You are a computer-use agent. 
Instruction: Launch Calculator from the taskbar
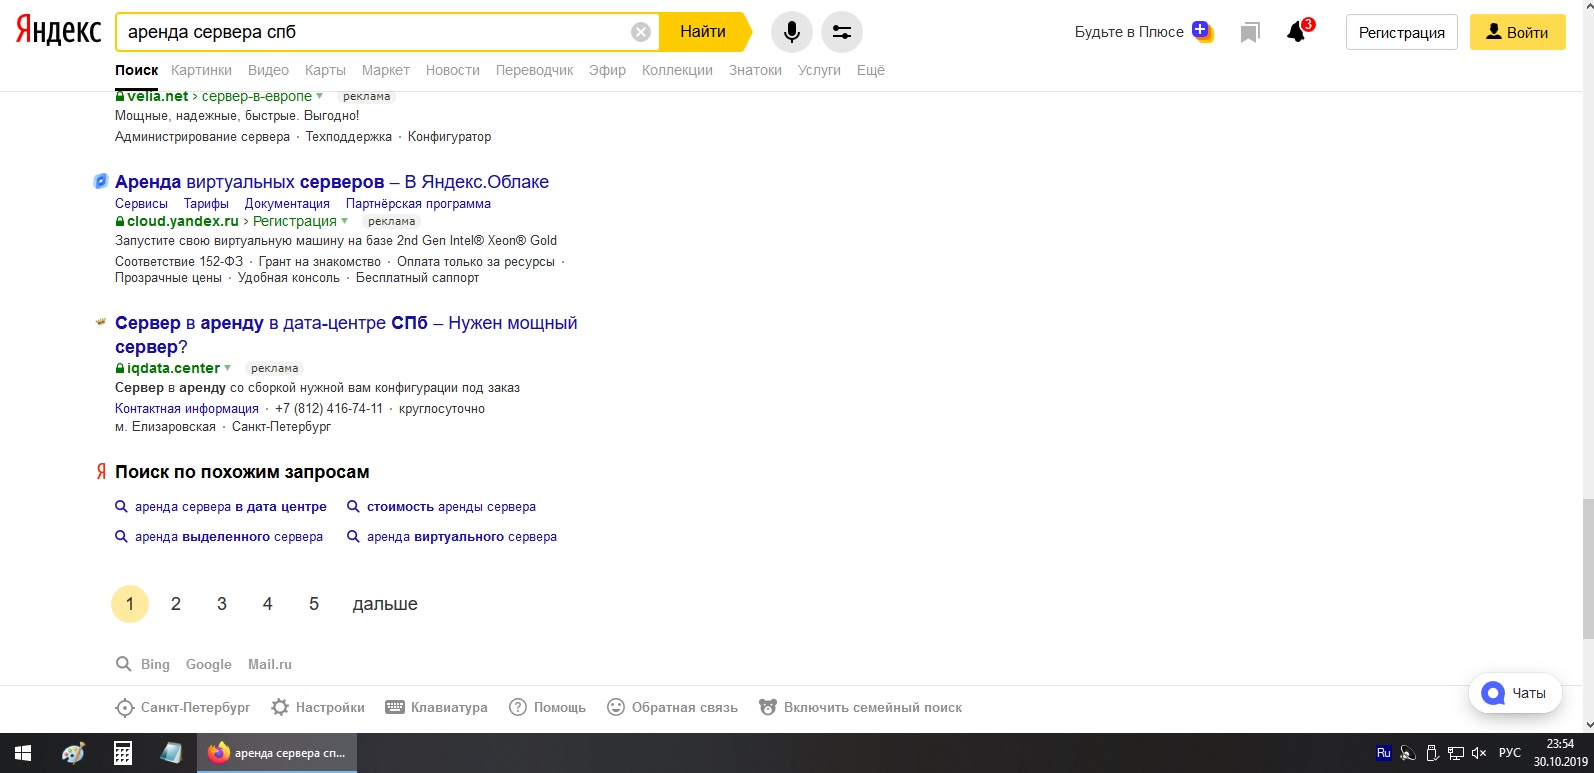(x=122, y=753)
